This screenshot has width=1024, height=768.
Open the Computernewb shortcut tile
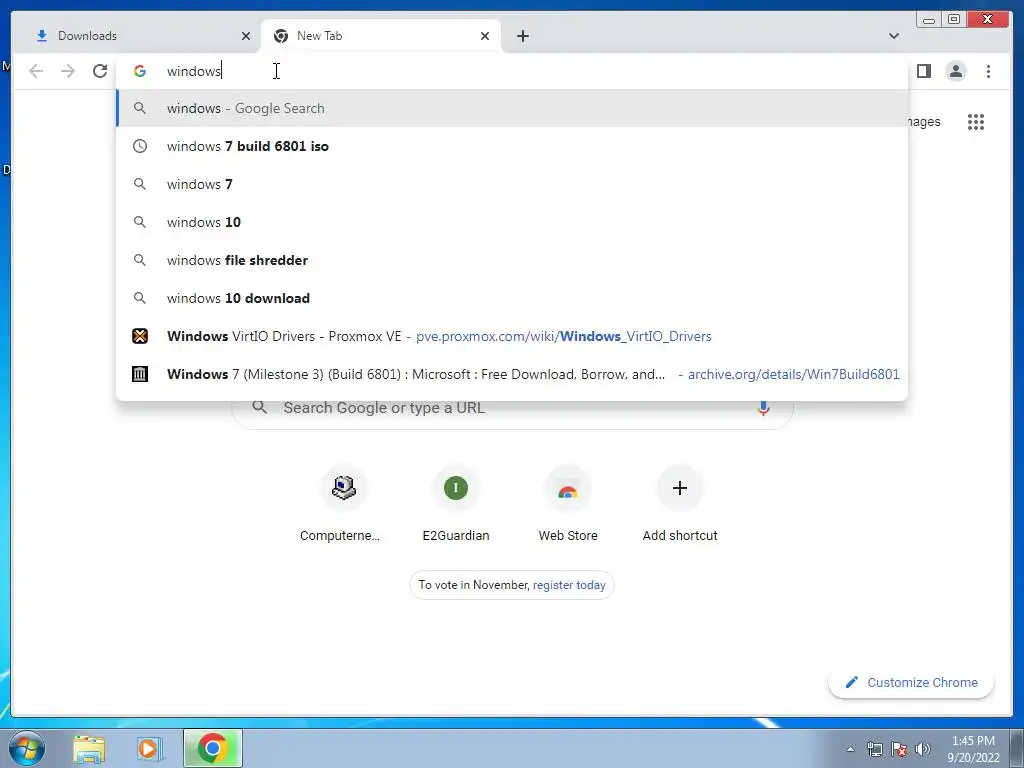pos(344,503)
